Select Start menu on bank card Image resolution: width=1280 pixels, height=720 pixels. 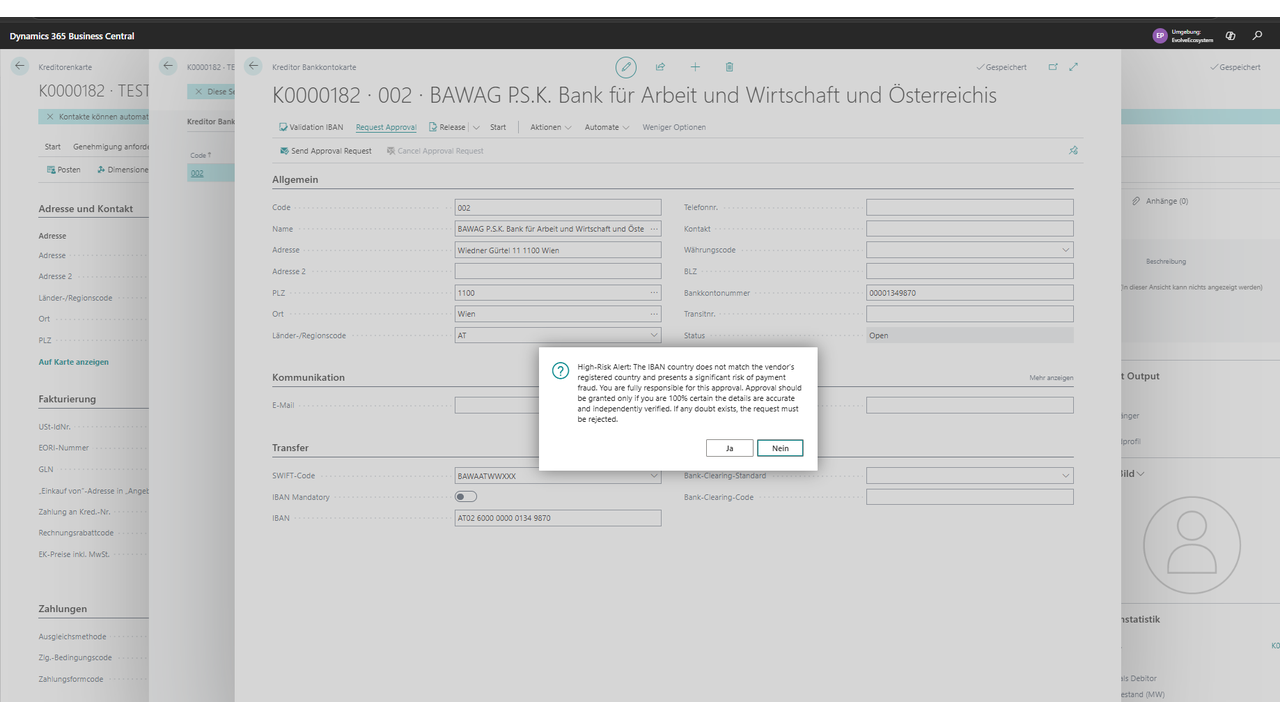tap(498, 127)
